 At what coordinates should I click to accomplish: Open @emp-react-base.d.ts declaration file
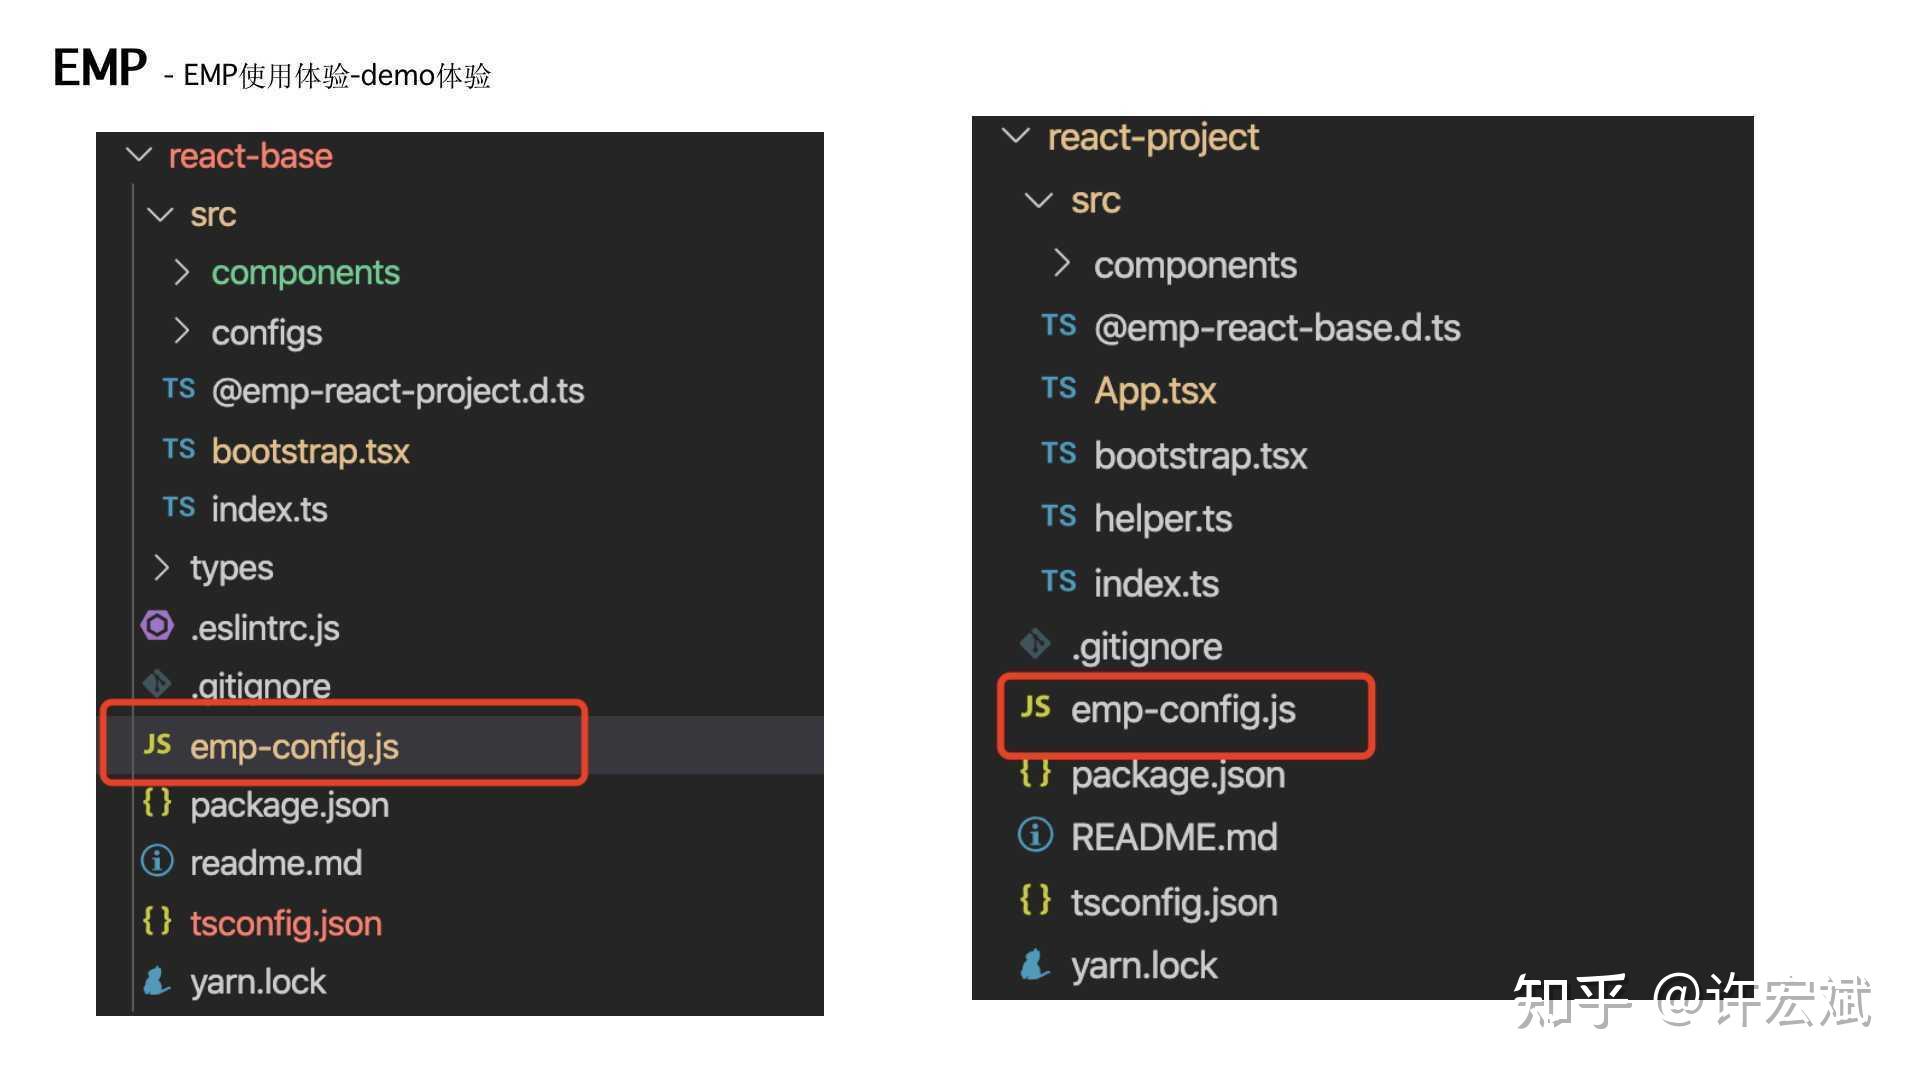click(1276, 328)
